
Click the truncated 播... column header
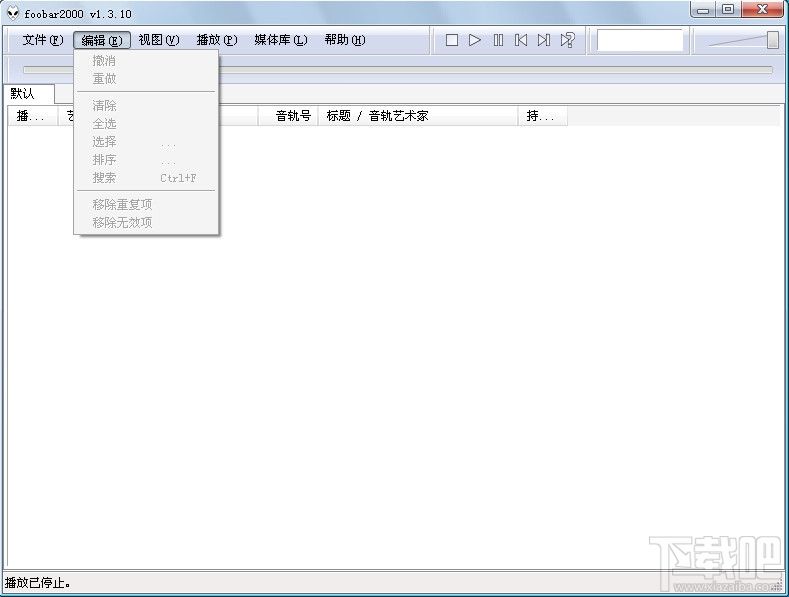click(x=33, y=116)
